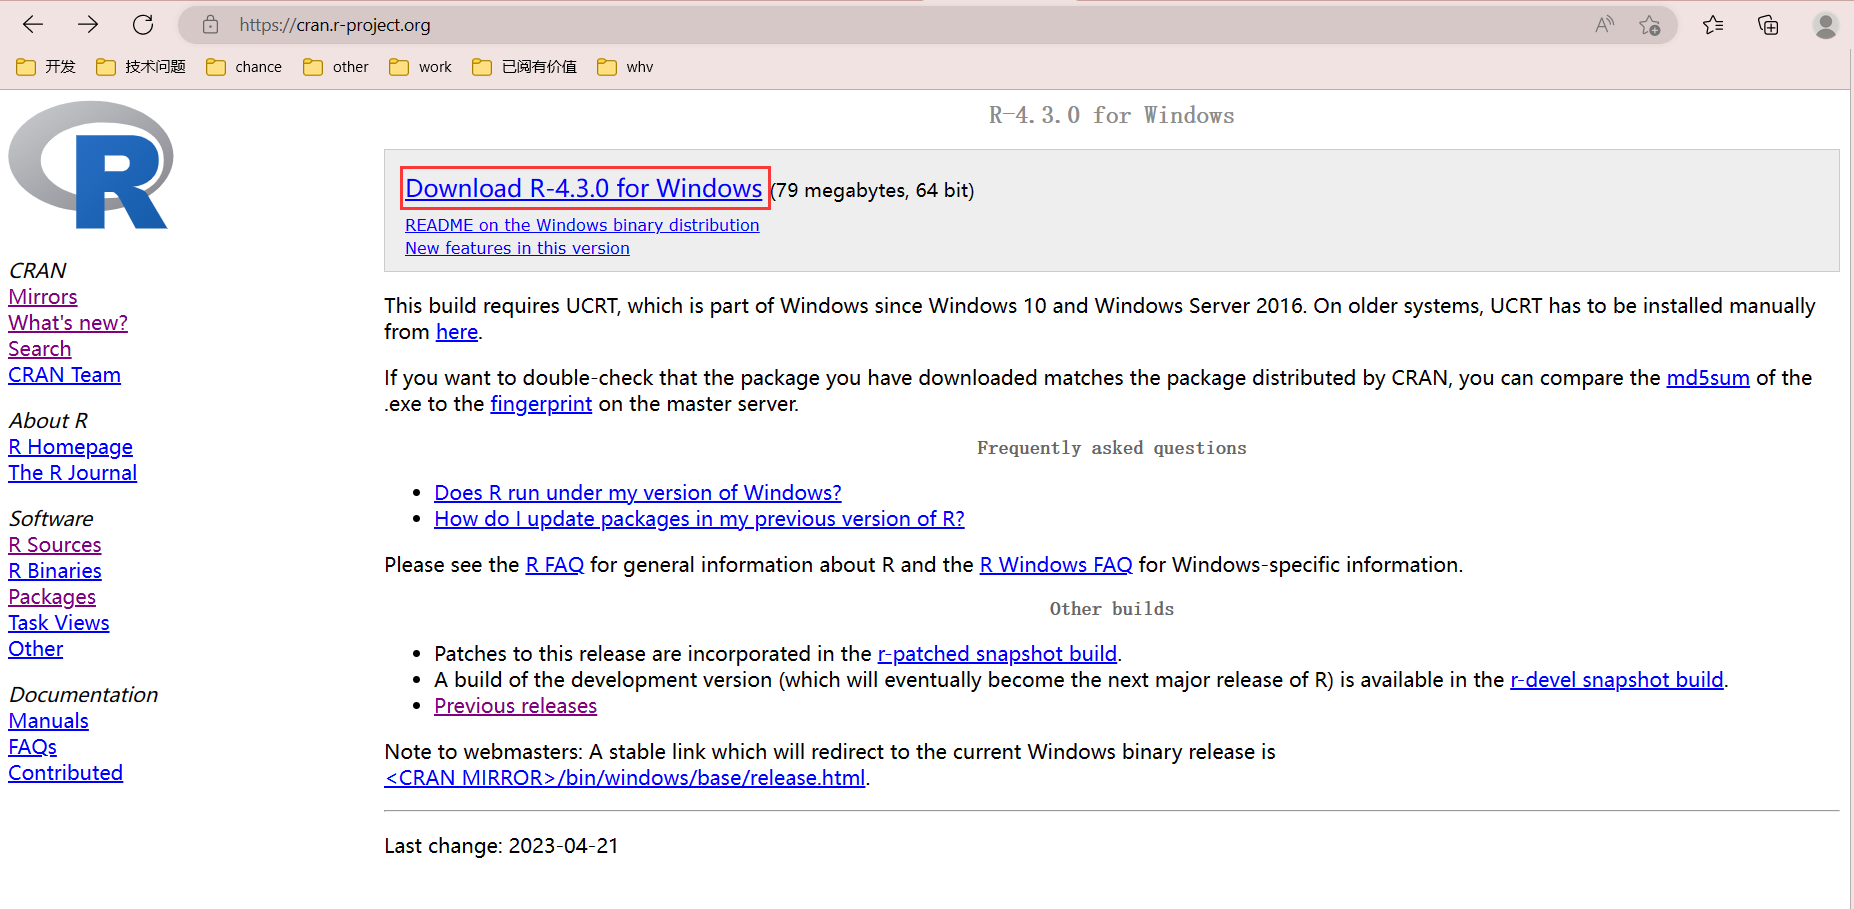Click the Read Aloud icon

coord(1604,25)
